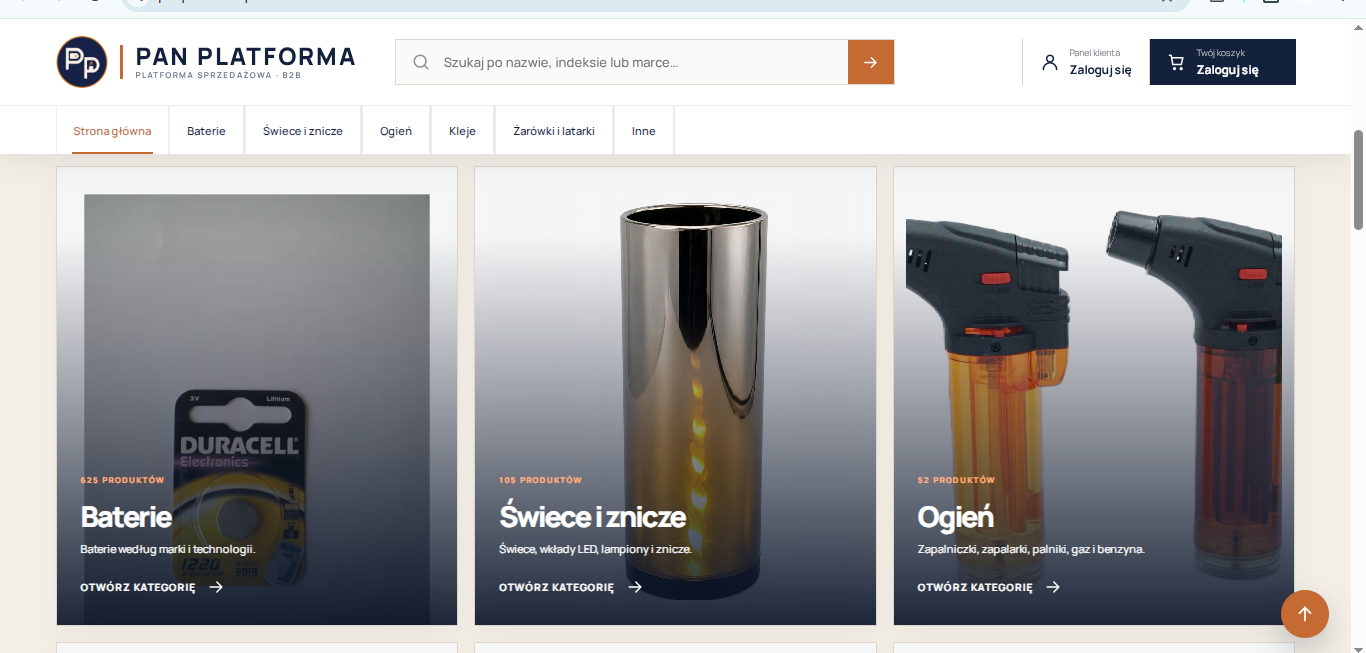Click Otwórz kategorię for Świece i znicze
The height and width of the screenshot is (653, 1366).
pos(556,587)
